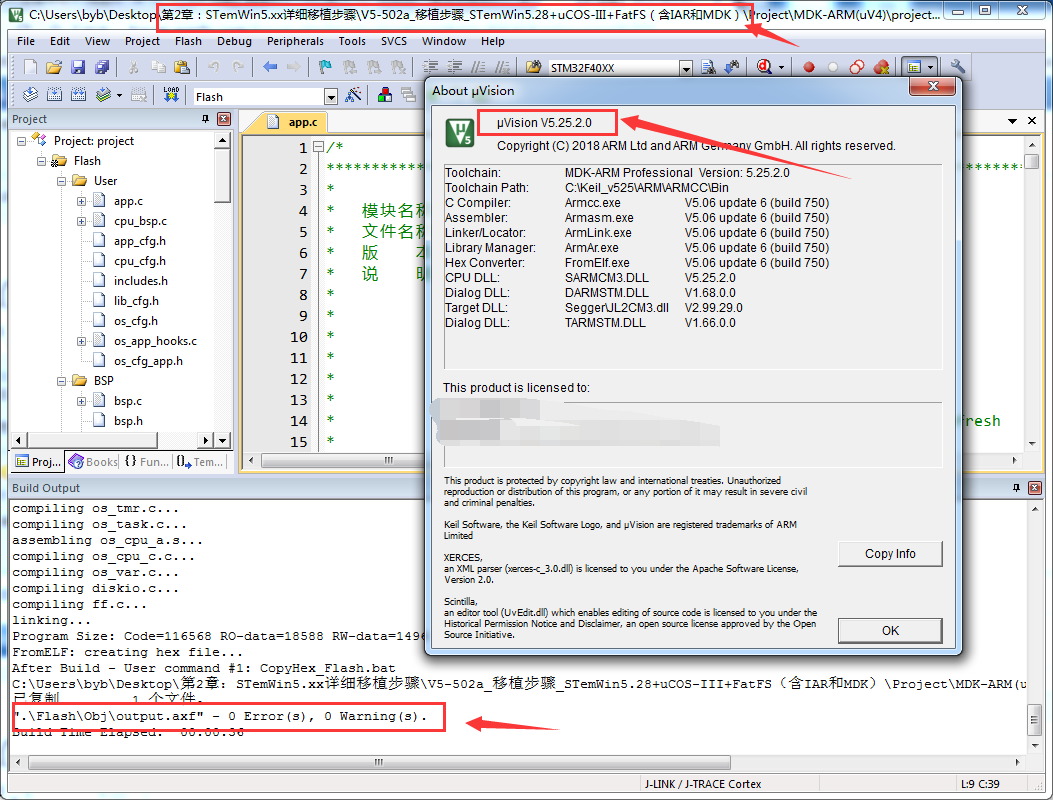The width and height of the screenshot is (1053, 800).
Task: Paste clipboard contents from toolbar
Action: tap(182, 67)
